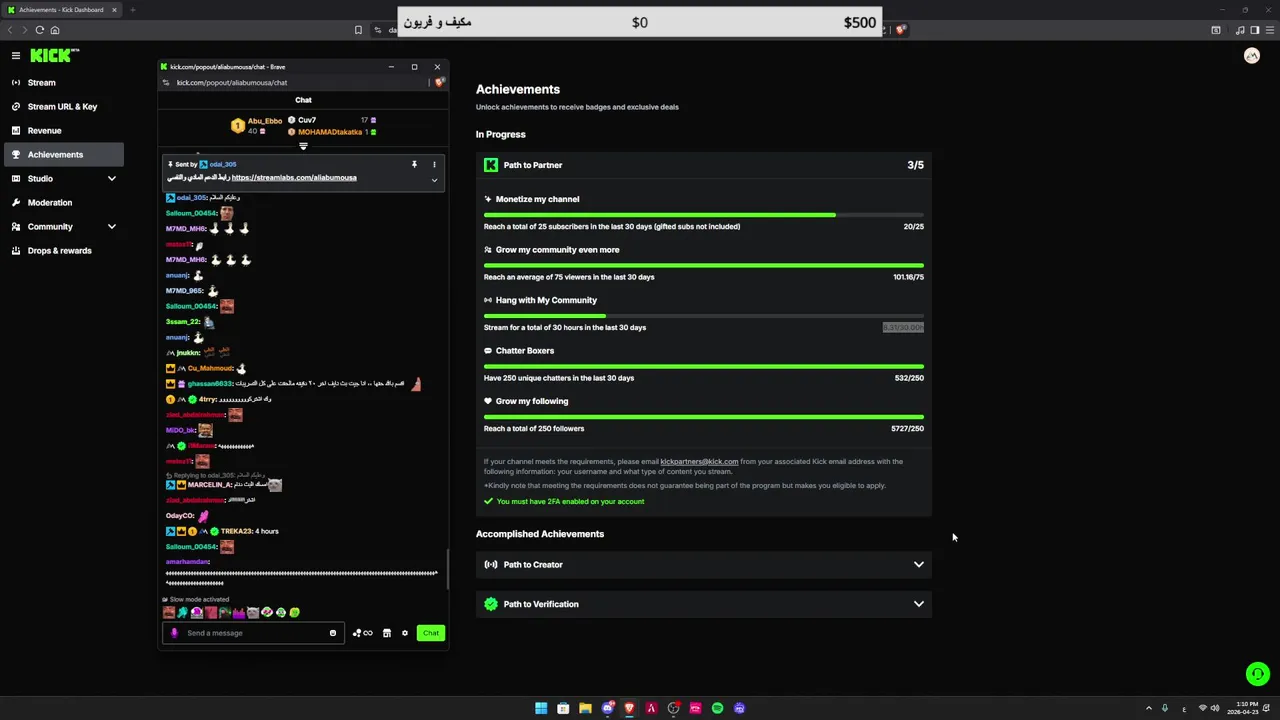Click the TREKA23 chat message '4 hours'
The width and height of the screenshot is (1280, 720).
[x=267, y=531]
